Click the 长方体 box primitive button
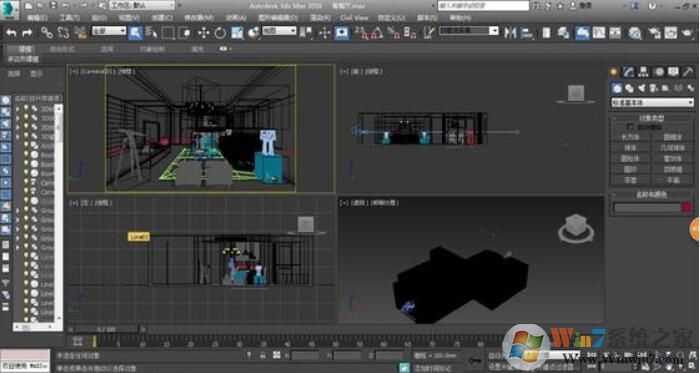700x373 pixels. click(630, 137)
